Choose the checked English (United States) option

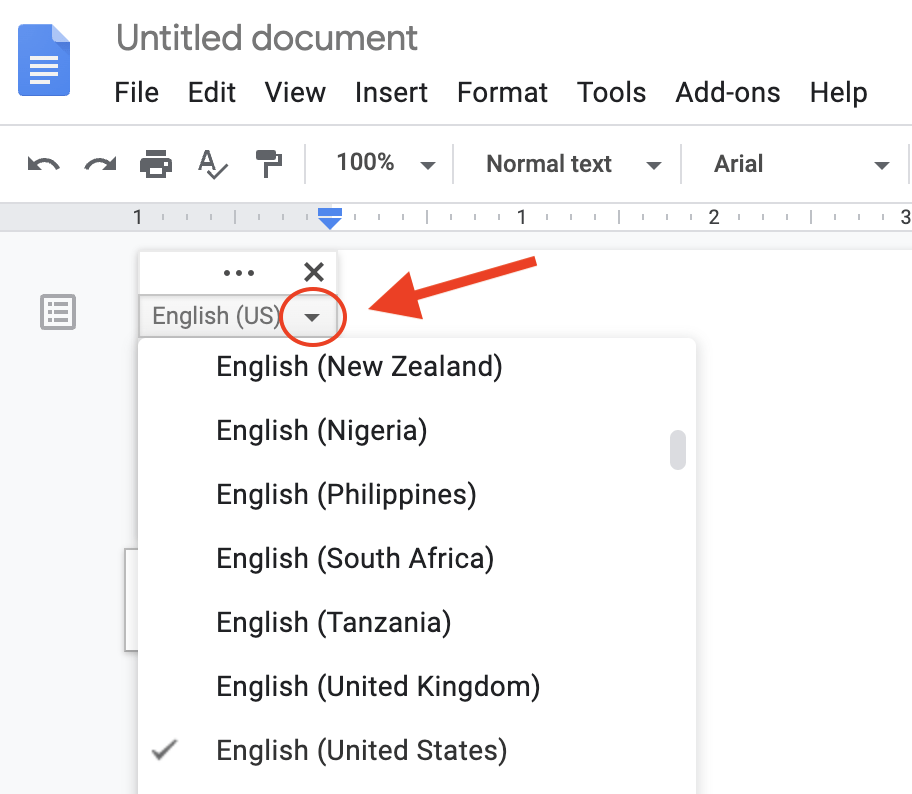tap(361, 750)
